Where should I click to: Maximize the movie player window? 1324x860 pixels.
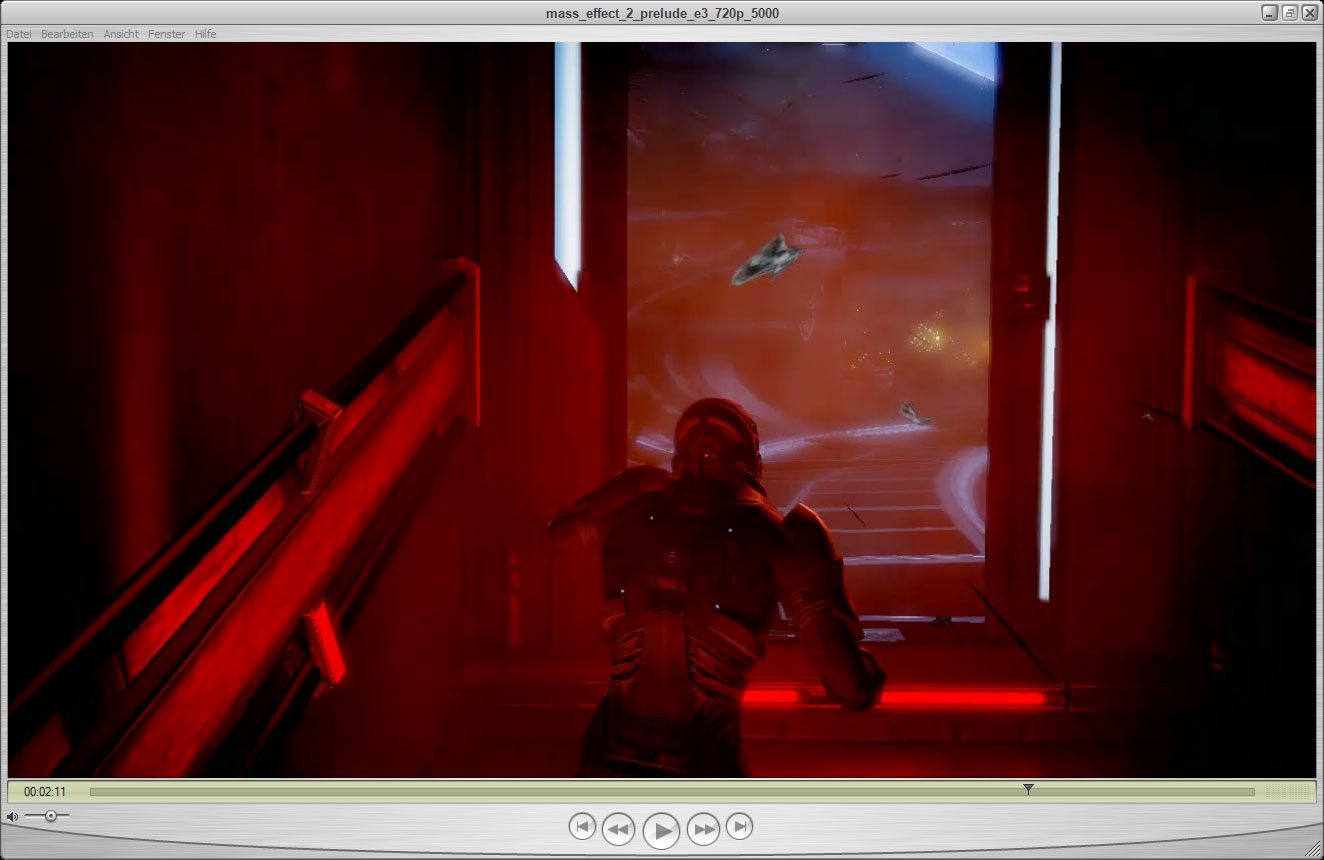tap(1290, 13)
